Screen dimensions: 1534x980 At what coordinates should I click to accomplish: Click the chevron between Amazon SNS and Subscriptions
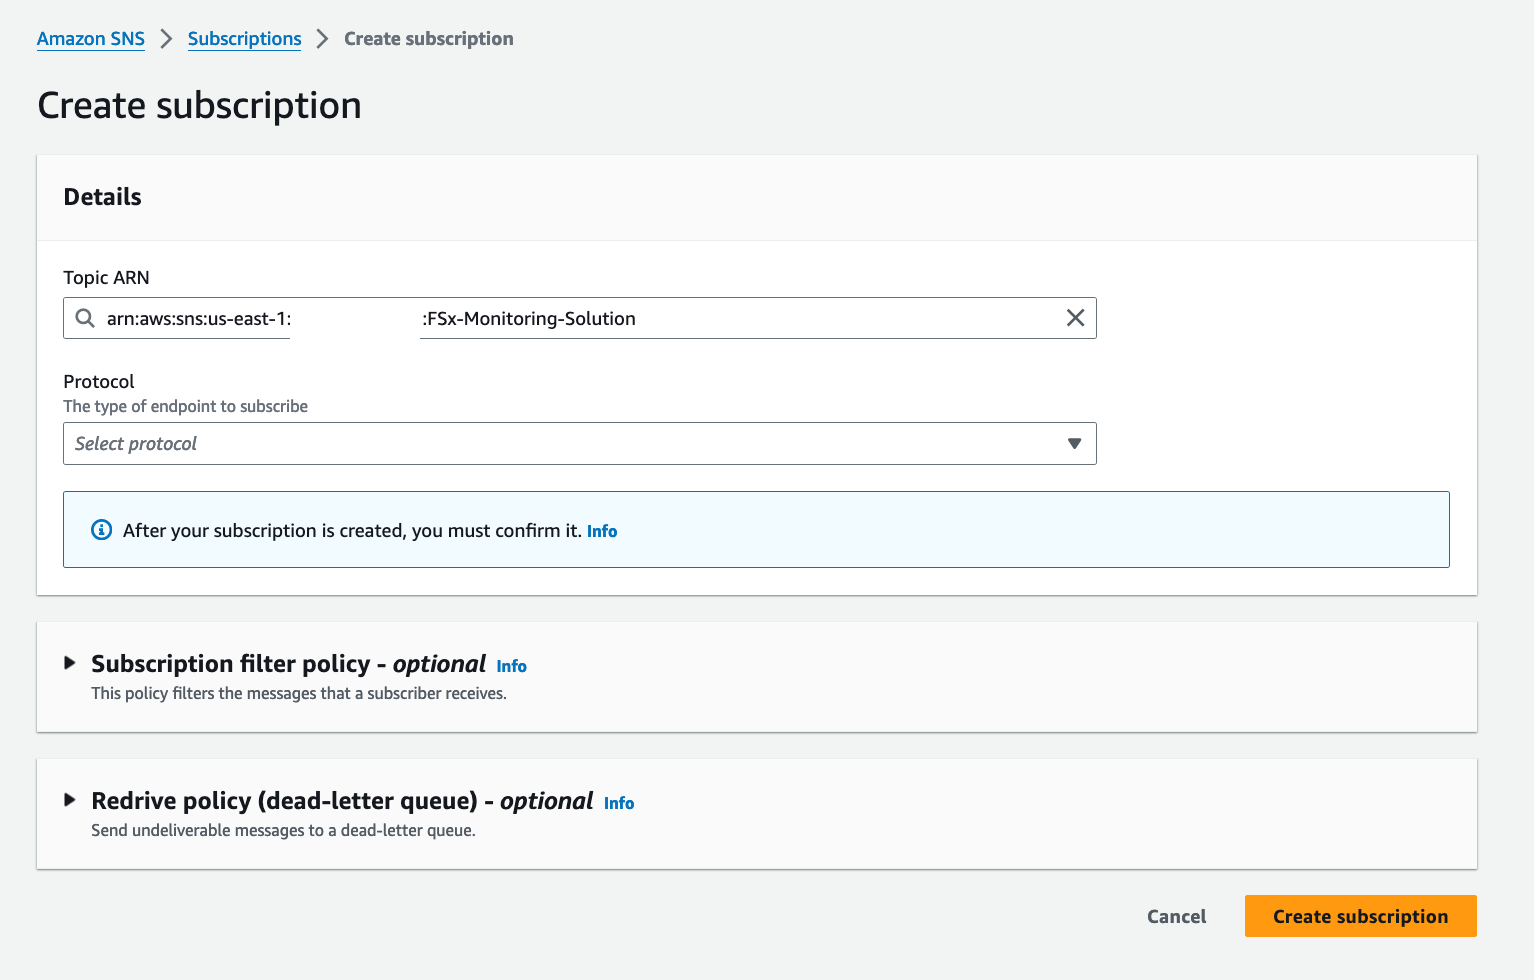pos(166,38)
